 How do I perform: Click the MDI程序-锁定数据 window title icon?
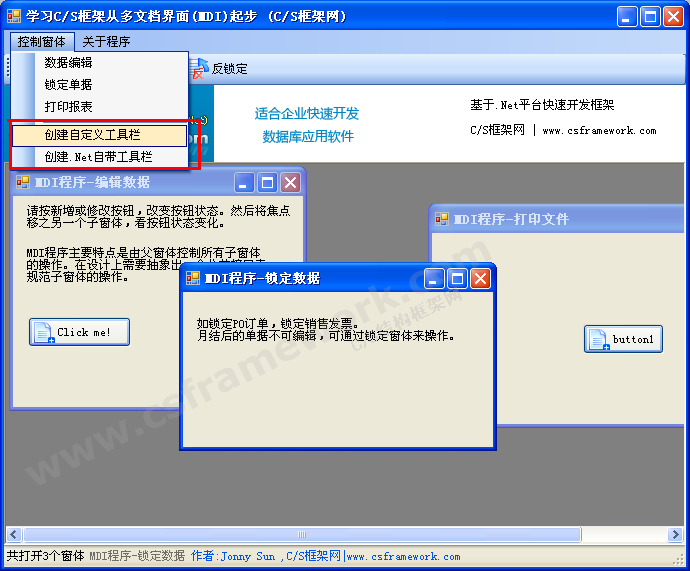[x=194, y=278]
